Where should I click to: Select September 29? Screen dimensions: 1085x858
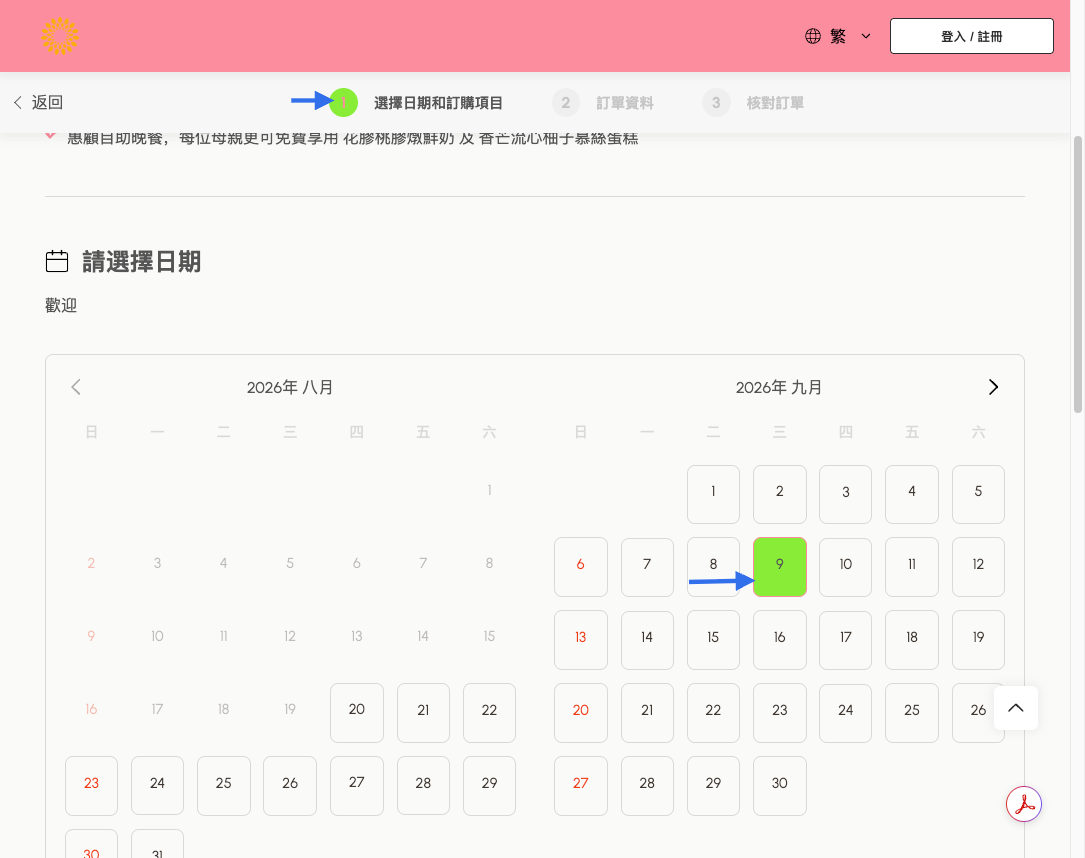coord(713,786)
